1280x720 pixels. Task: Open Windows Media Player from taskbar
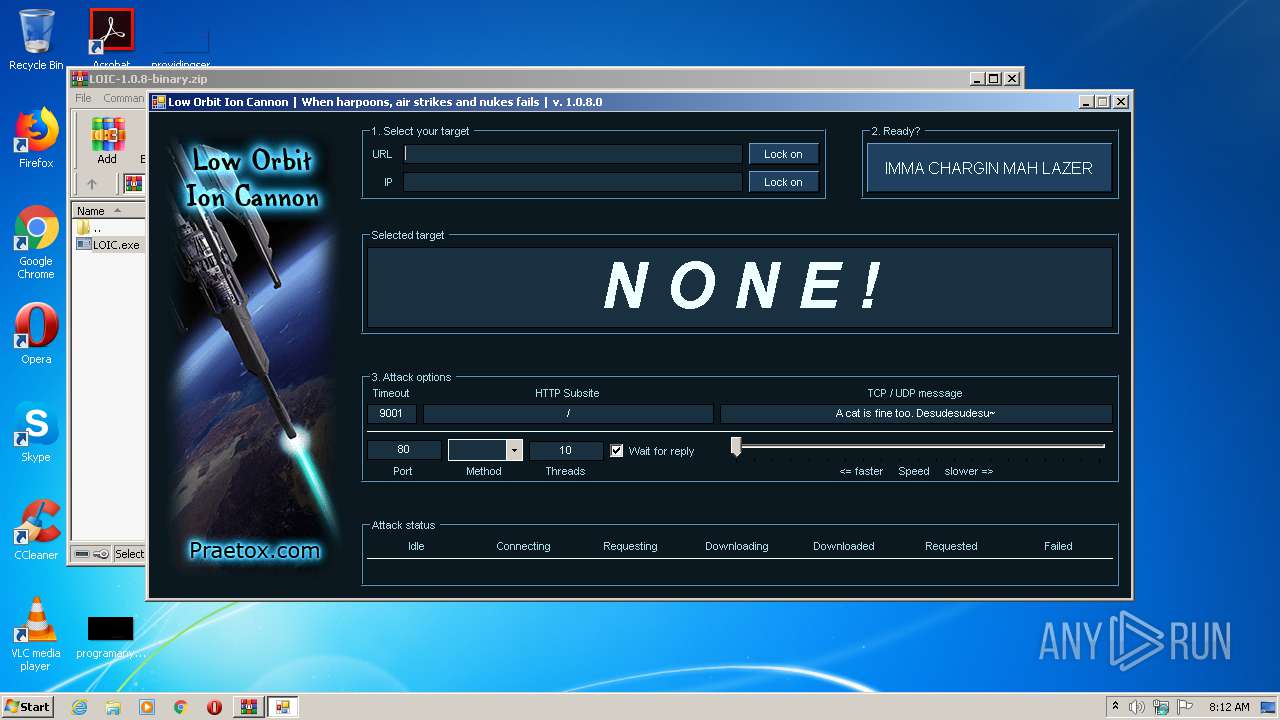pyautogui.click(x=147, y=707)
